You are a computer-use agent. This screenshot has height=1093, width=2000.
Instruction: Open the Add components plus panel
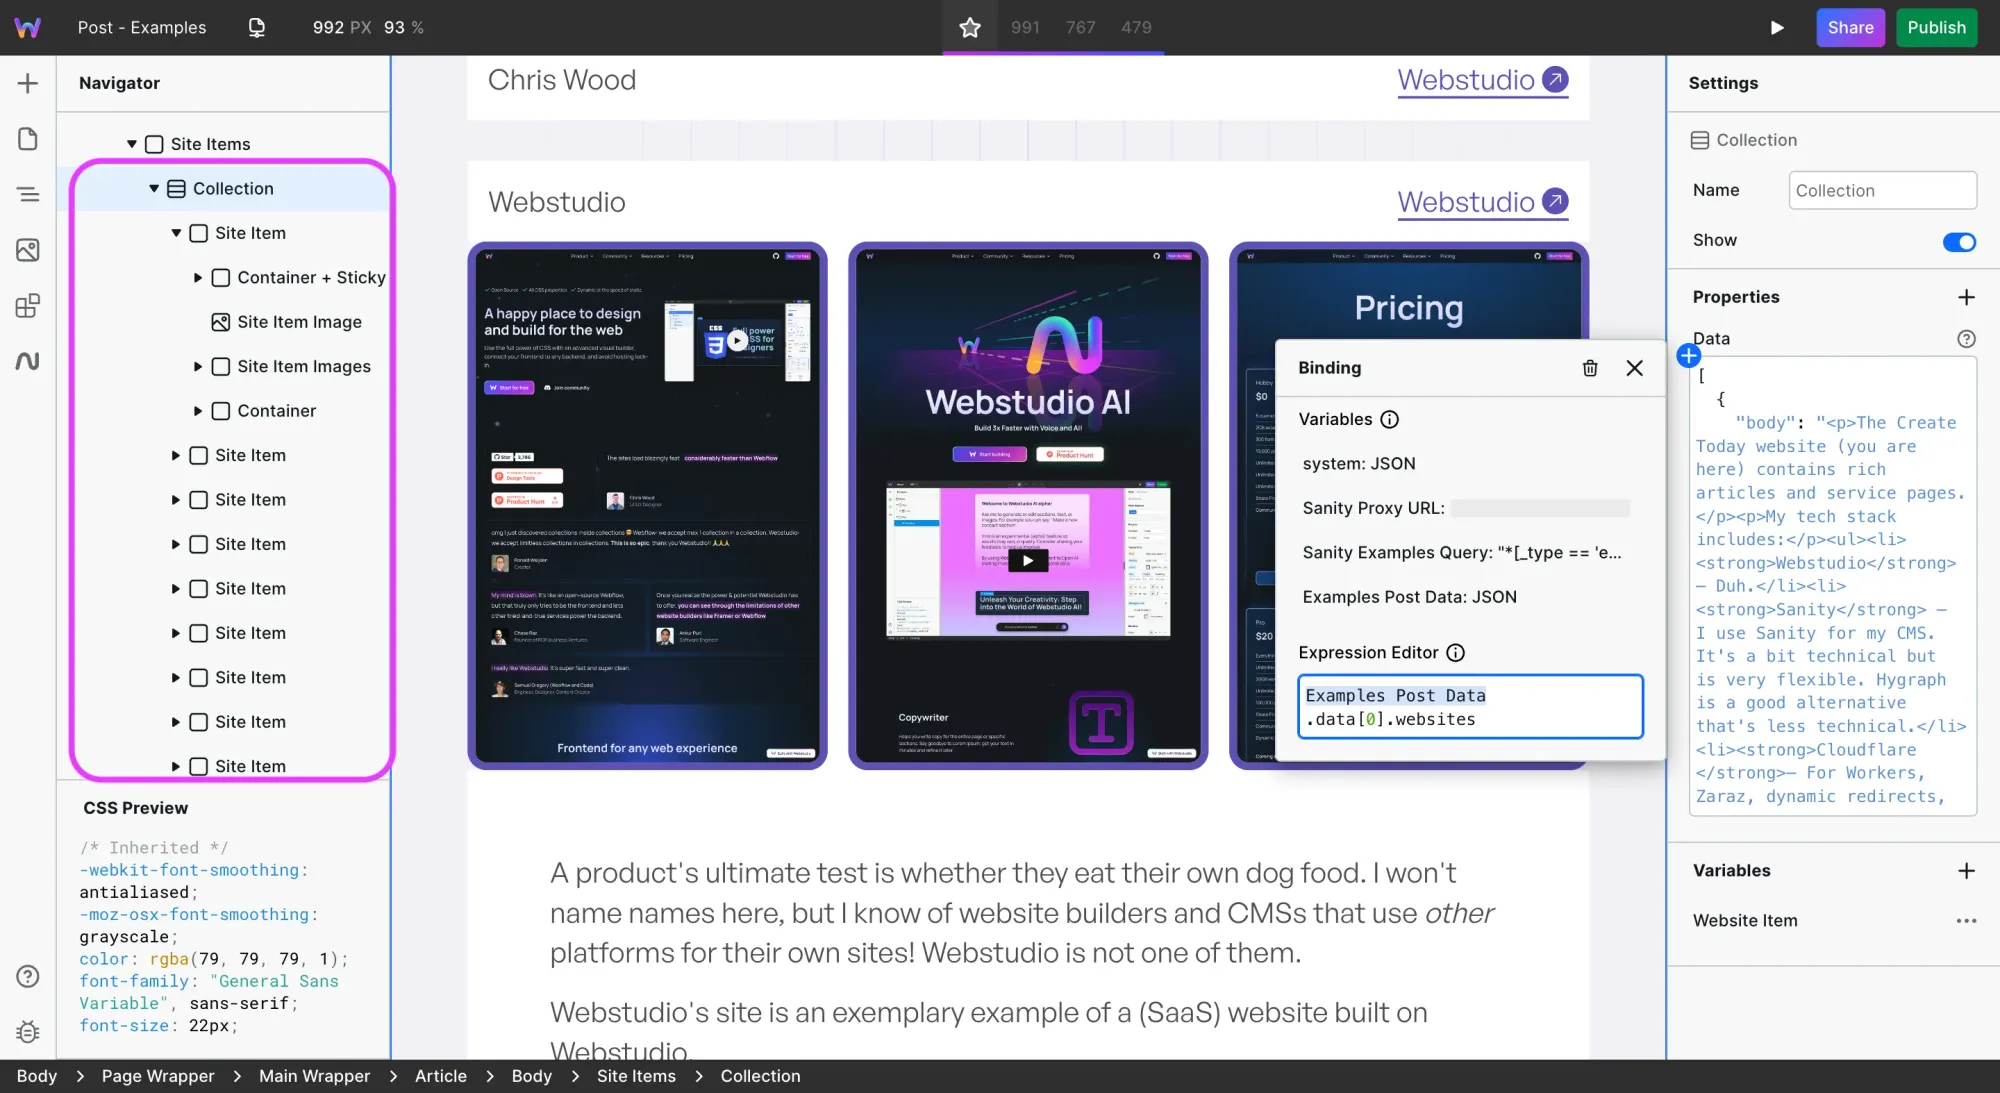click(28, 83)
